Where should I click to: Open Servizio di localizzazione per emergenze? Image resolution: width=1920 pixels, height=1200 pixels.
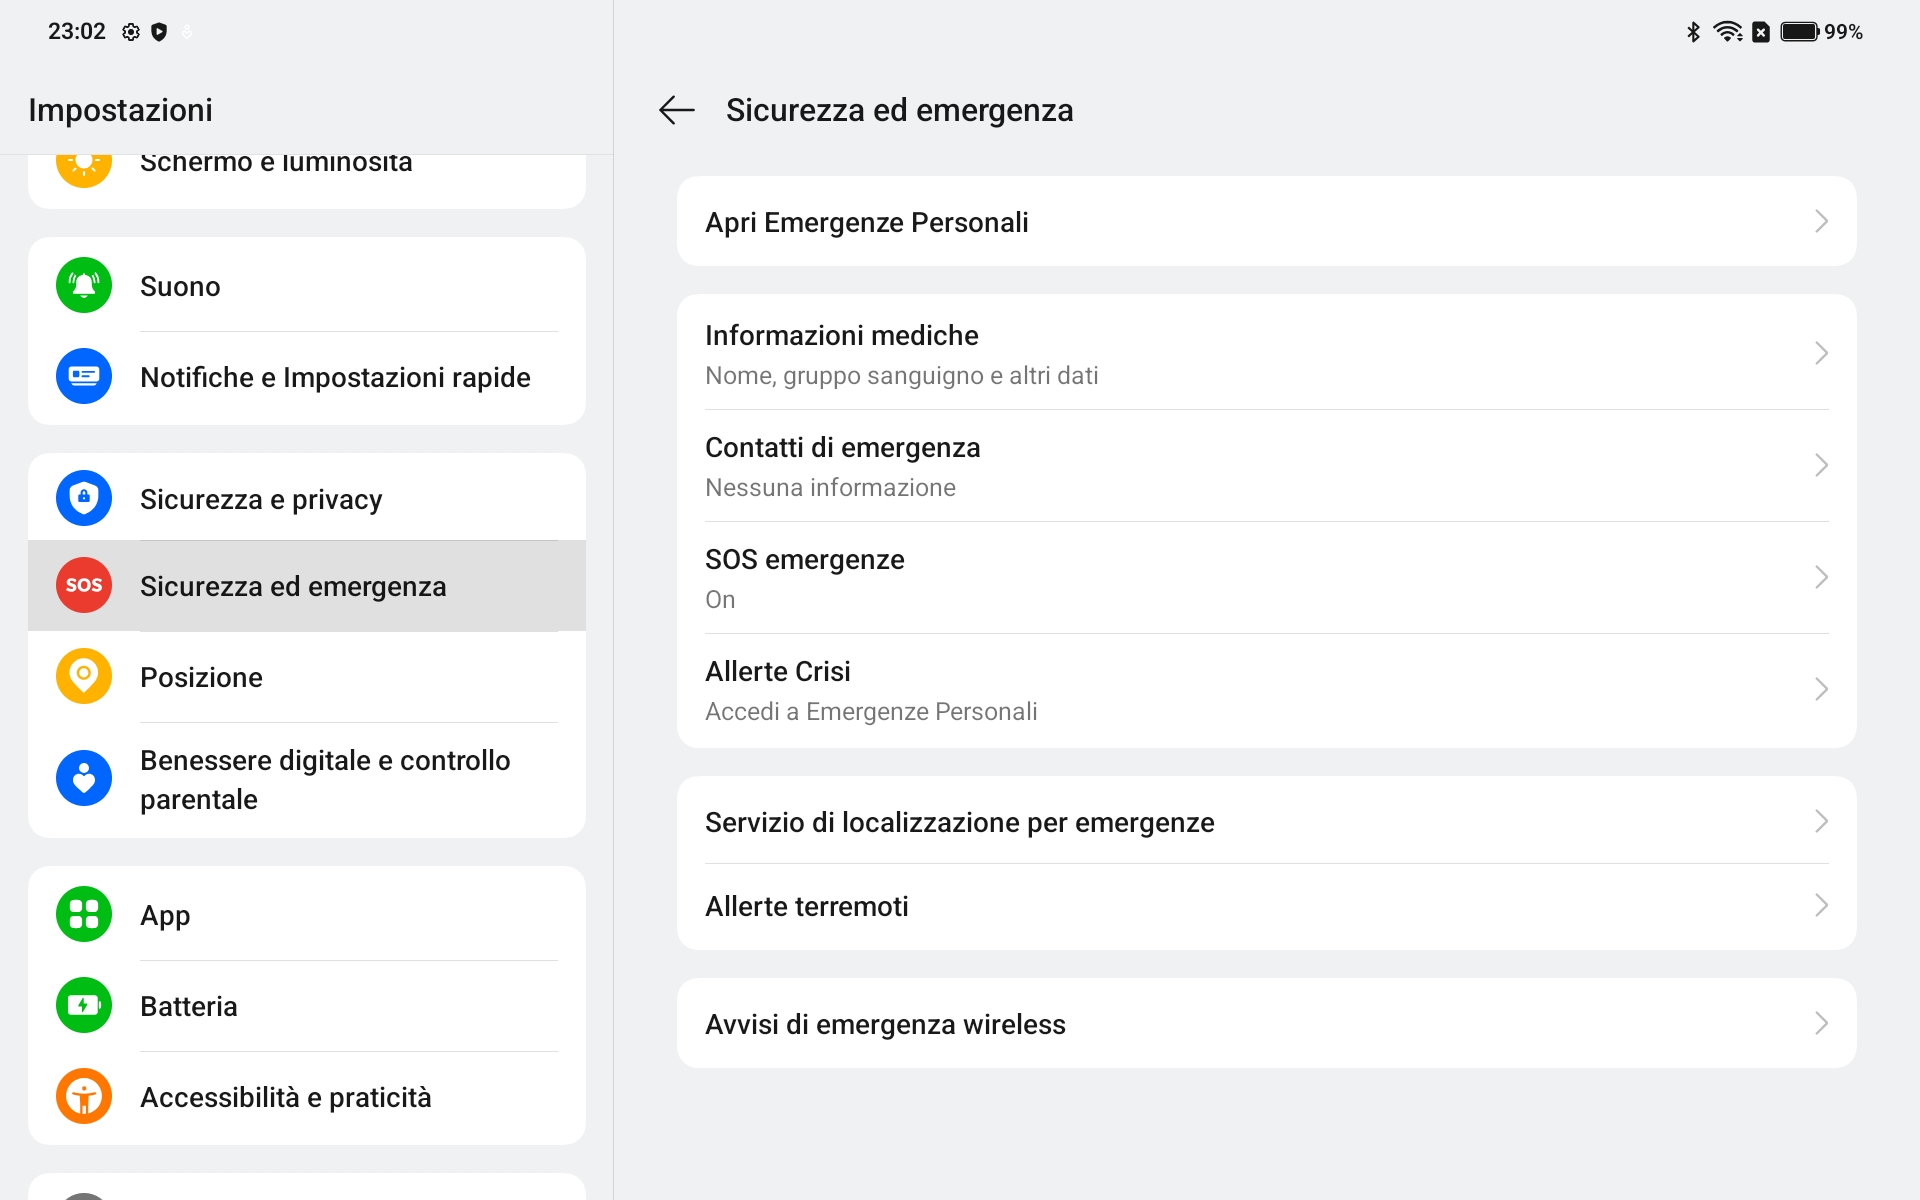(x=1266, y=821)
